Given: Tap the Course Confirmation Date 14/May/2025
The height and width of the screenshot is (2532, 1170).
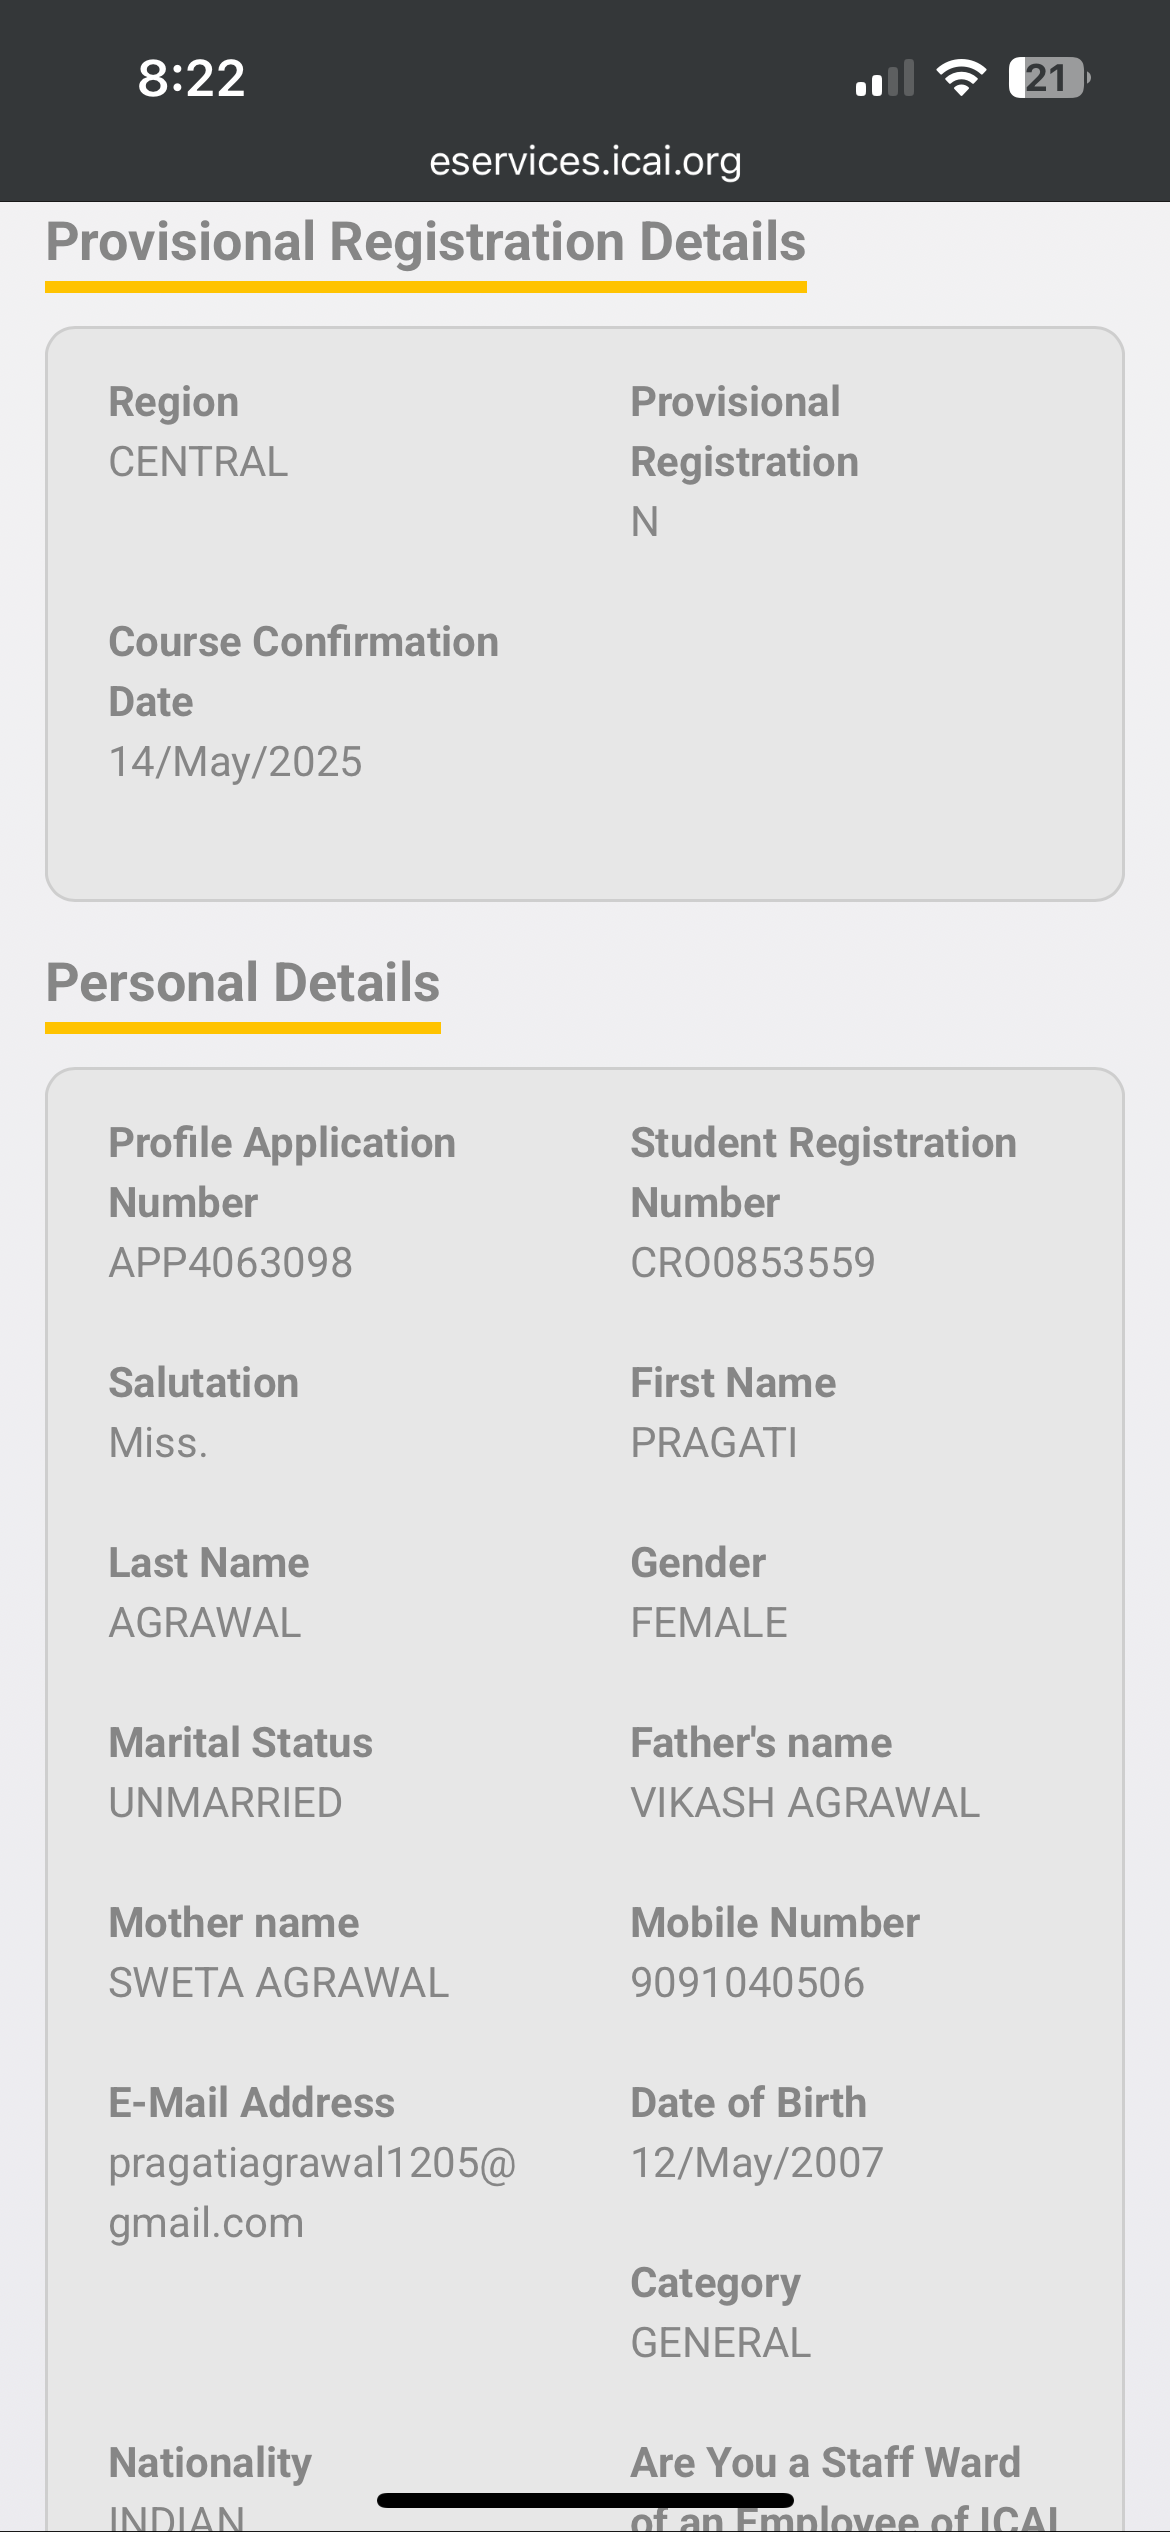Looking at the screenshot, I should point(235,762).
